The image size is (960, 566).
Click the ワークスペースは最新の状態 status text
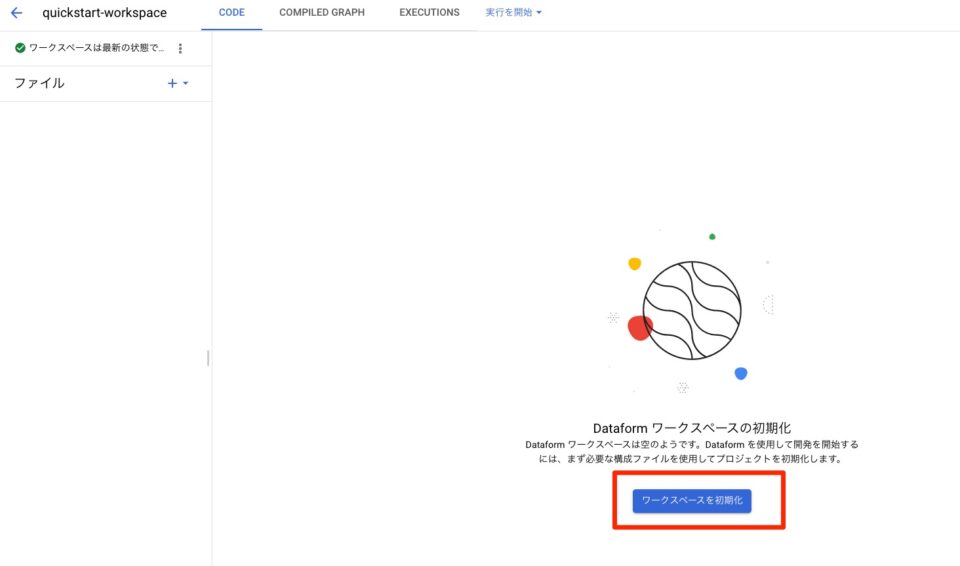97,48
